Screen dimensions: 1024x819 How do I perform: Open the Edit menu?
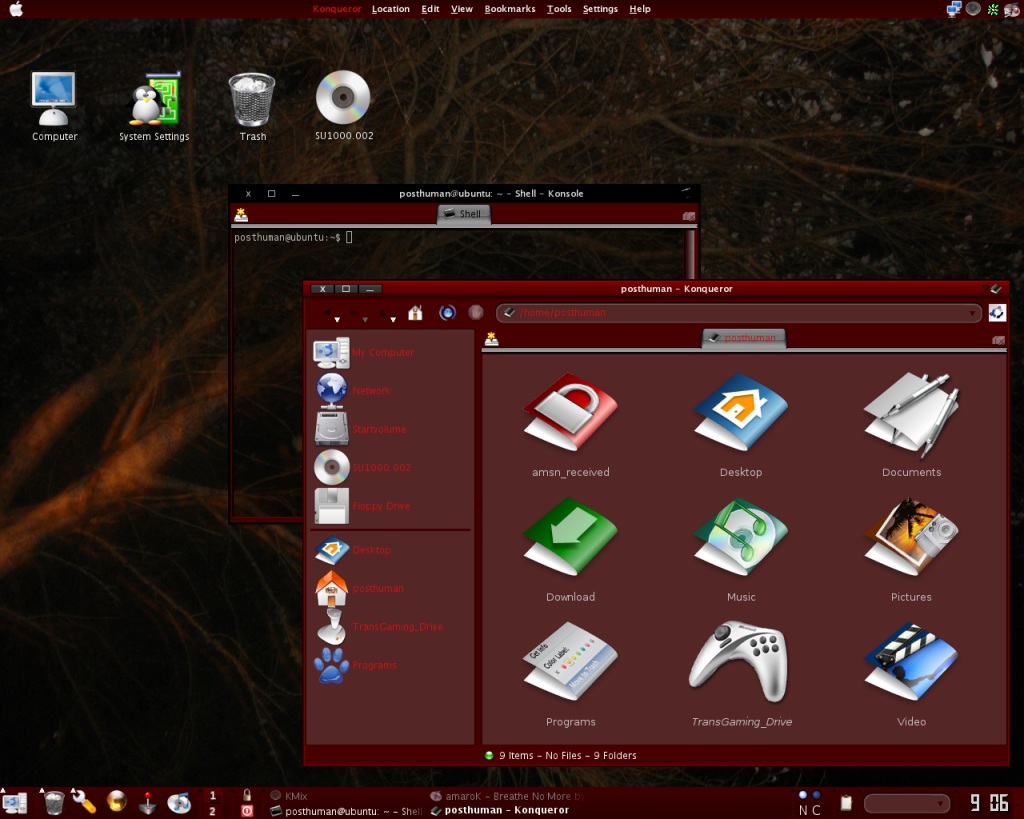click(x=430, y=9)
